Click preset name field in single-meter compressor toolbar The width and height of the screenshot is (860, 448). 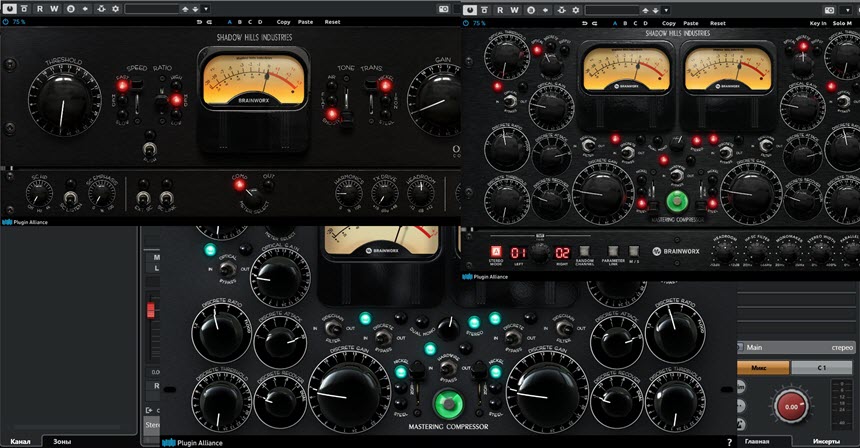coord(151,9)
